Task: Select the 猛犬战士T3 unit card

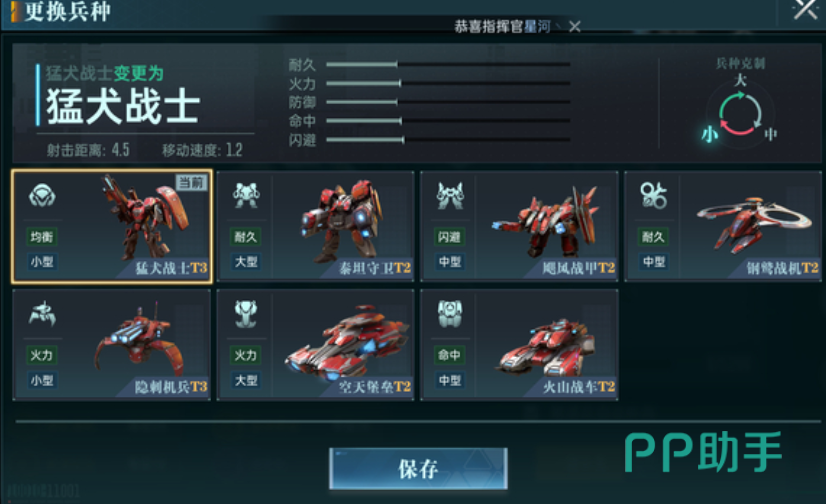Action: point(112,226)
